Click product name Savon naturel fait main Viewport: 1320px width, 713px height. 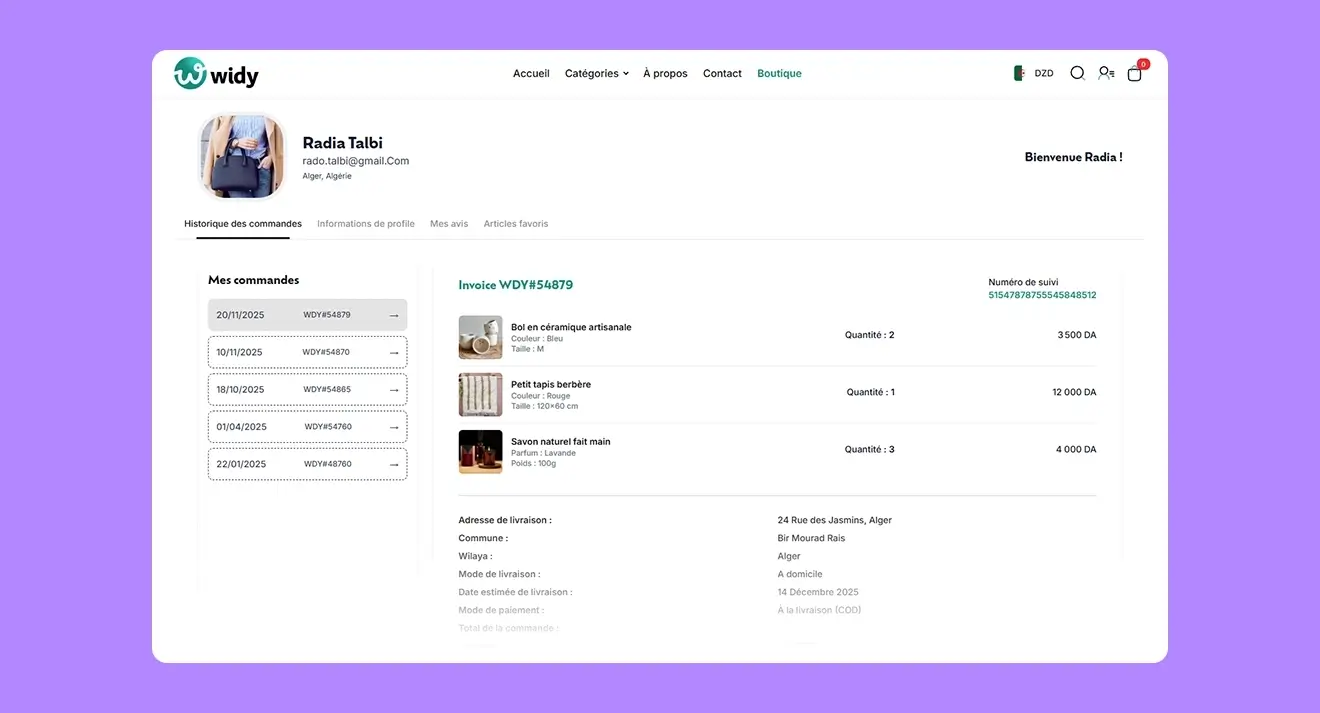[561, 441]
